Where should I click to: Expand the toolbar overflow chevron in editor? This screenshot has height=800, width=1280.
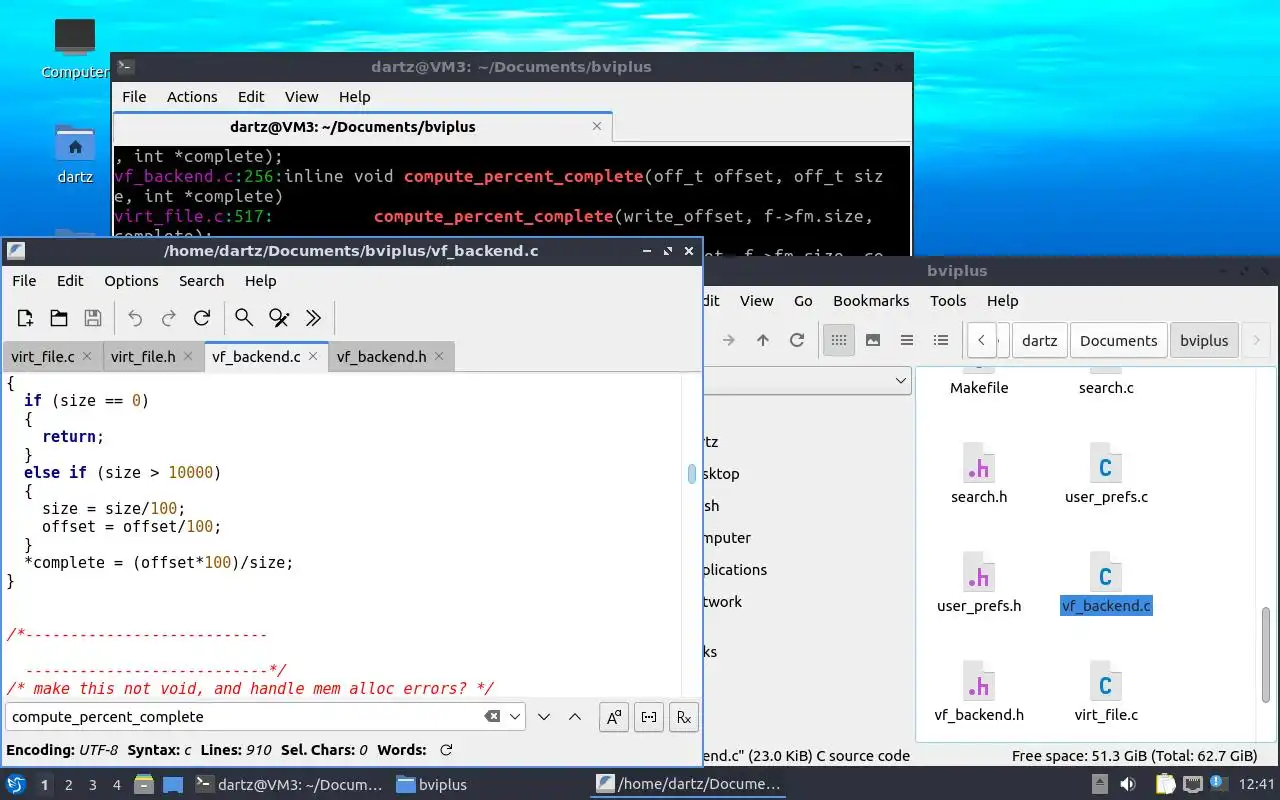(313, 318)
